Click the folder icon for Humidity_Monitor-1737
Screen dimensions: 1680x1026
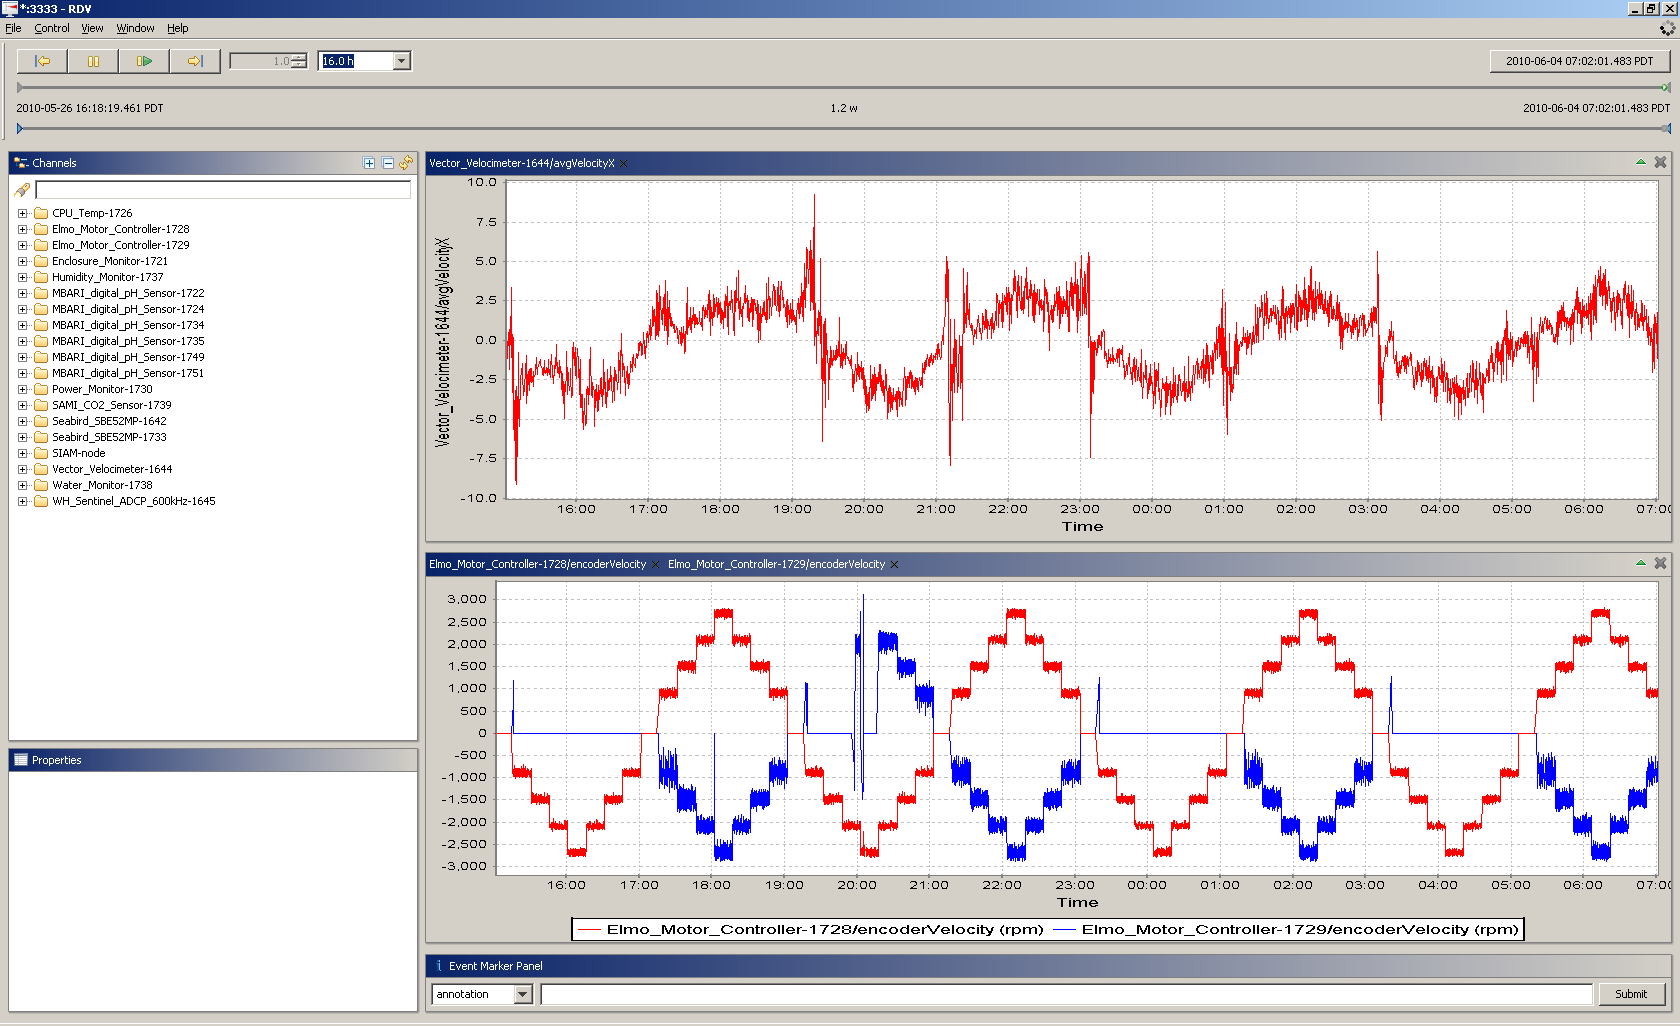pos(41,277)
